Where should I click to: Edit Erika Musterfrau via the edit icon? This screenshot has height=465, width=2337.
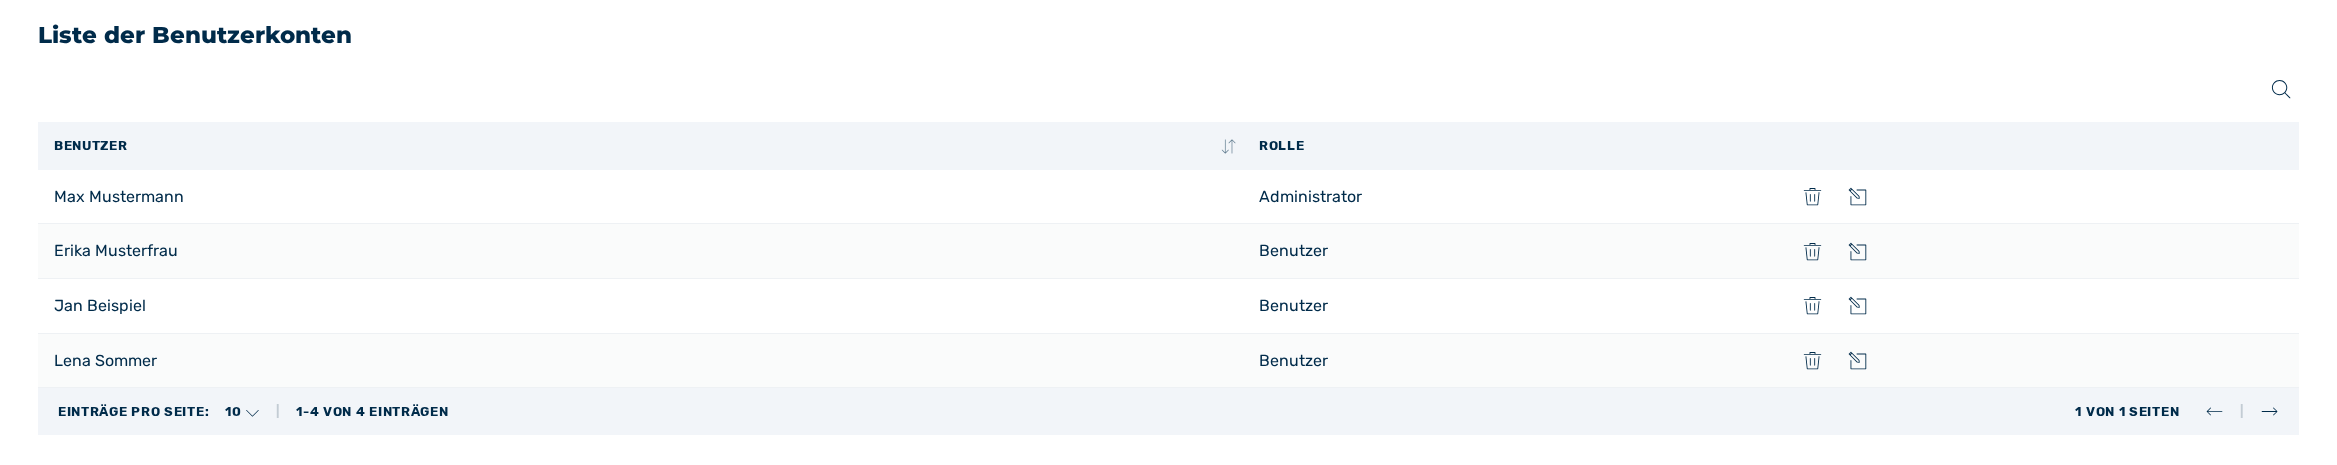1857,251
